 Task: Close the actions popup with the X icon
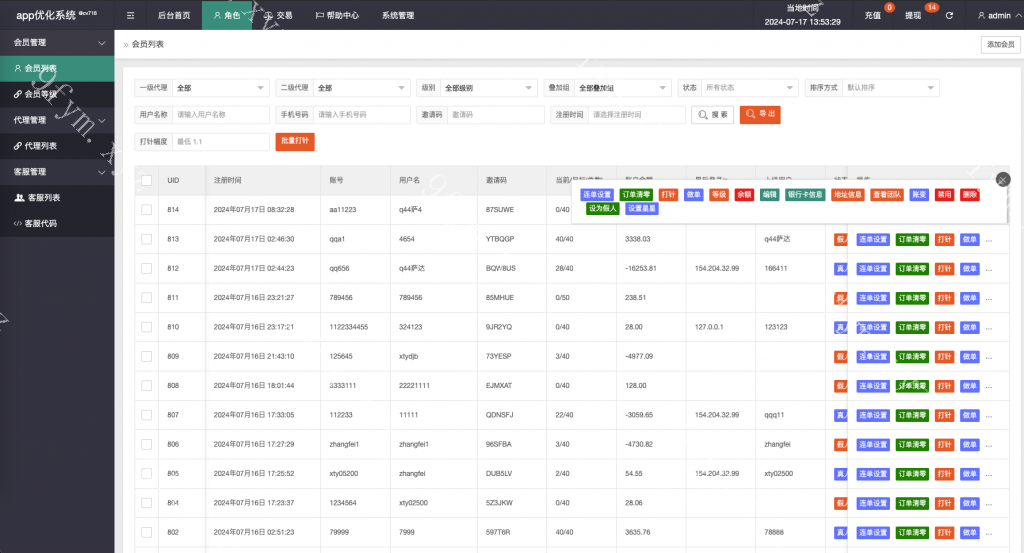click(1003, 180)
